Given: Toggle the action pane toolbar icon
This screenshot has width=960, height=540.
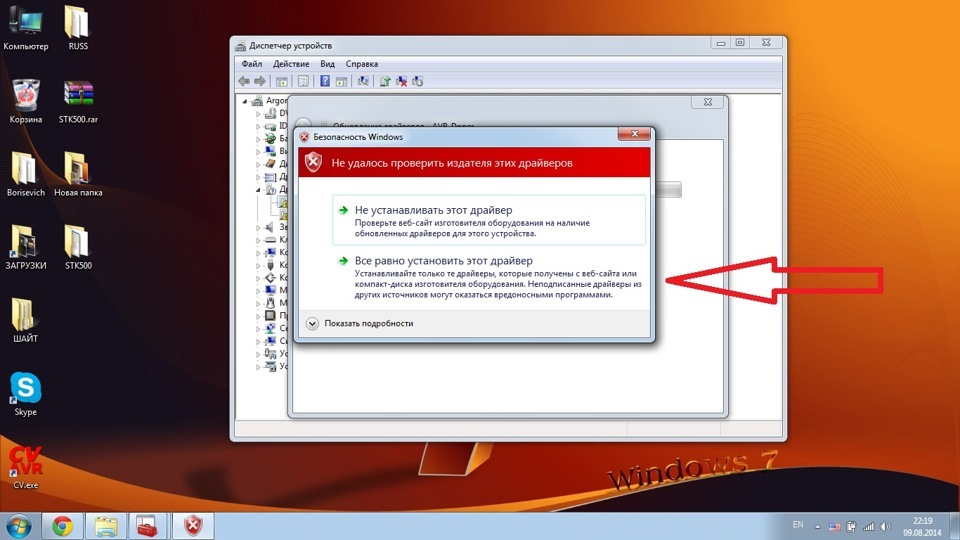Looking at the screenshot, I should (342, 81).
